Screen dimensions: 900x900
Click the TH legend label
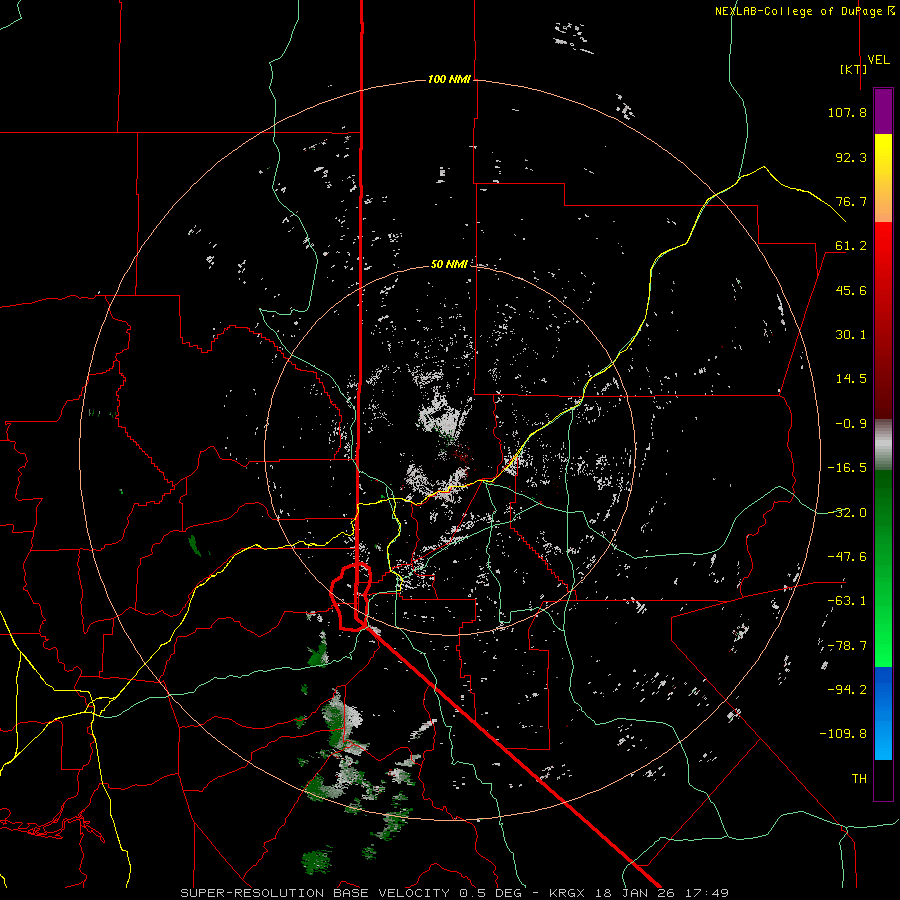tap(859, 778)
